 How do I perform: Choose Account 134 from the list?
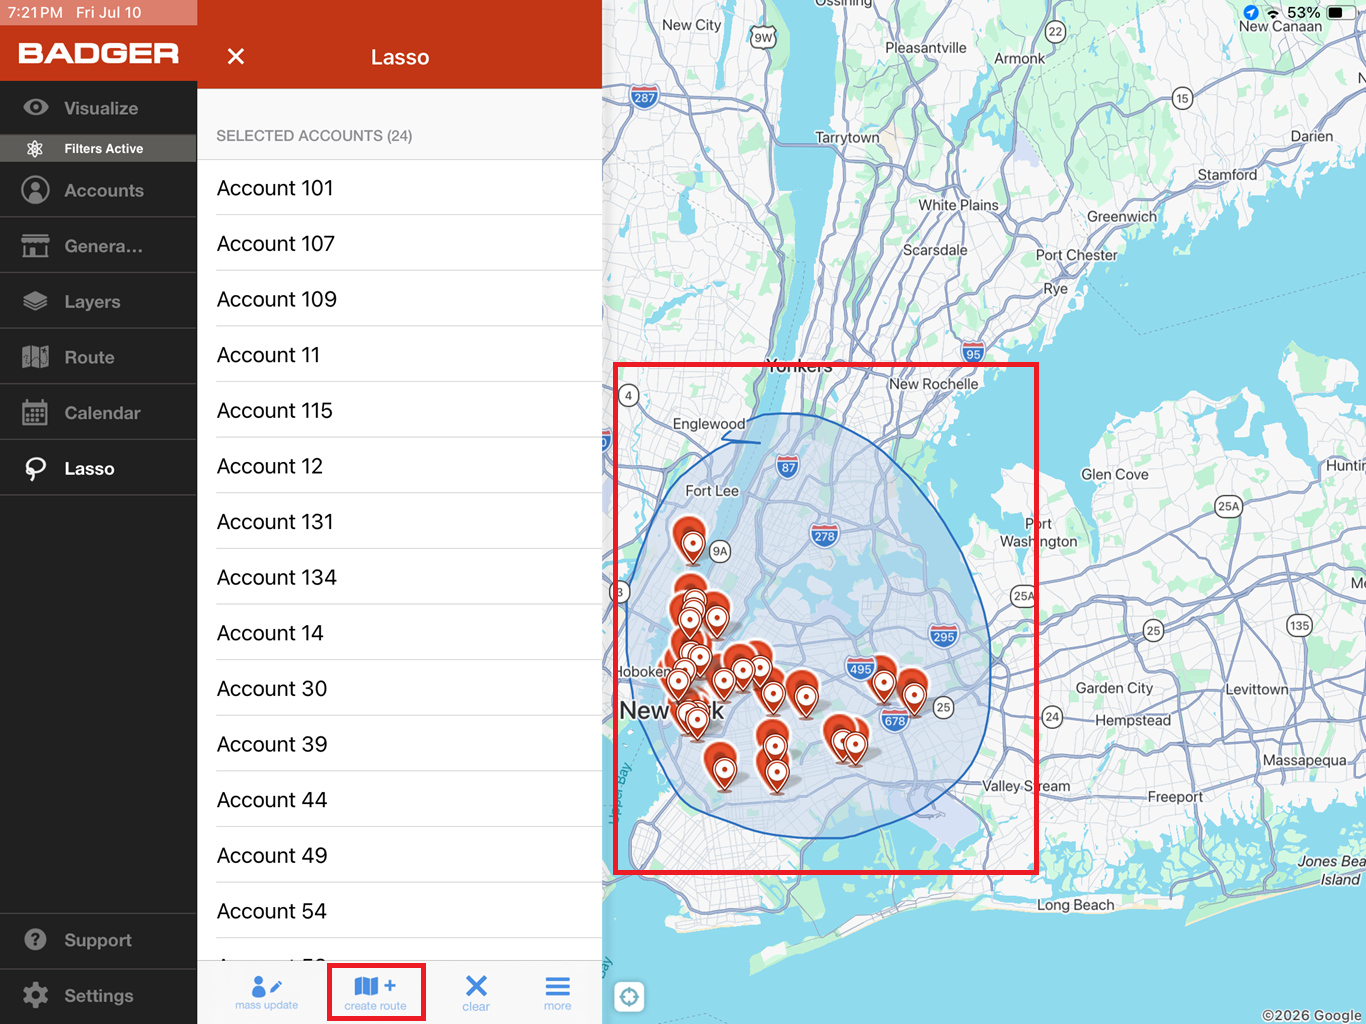click(400, 578)
